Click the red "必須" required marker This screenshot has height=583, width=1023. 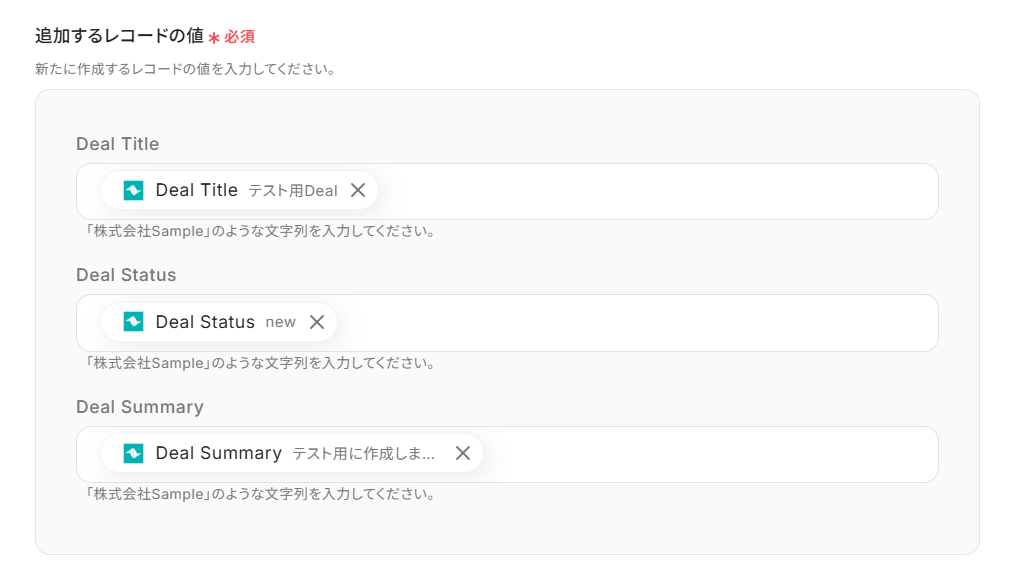pos(239,37)
